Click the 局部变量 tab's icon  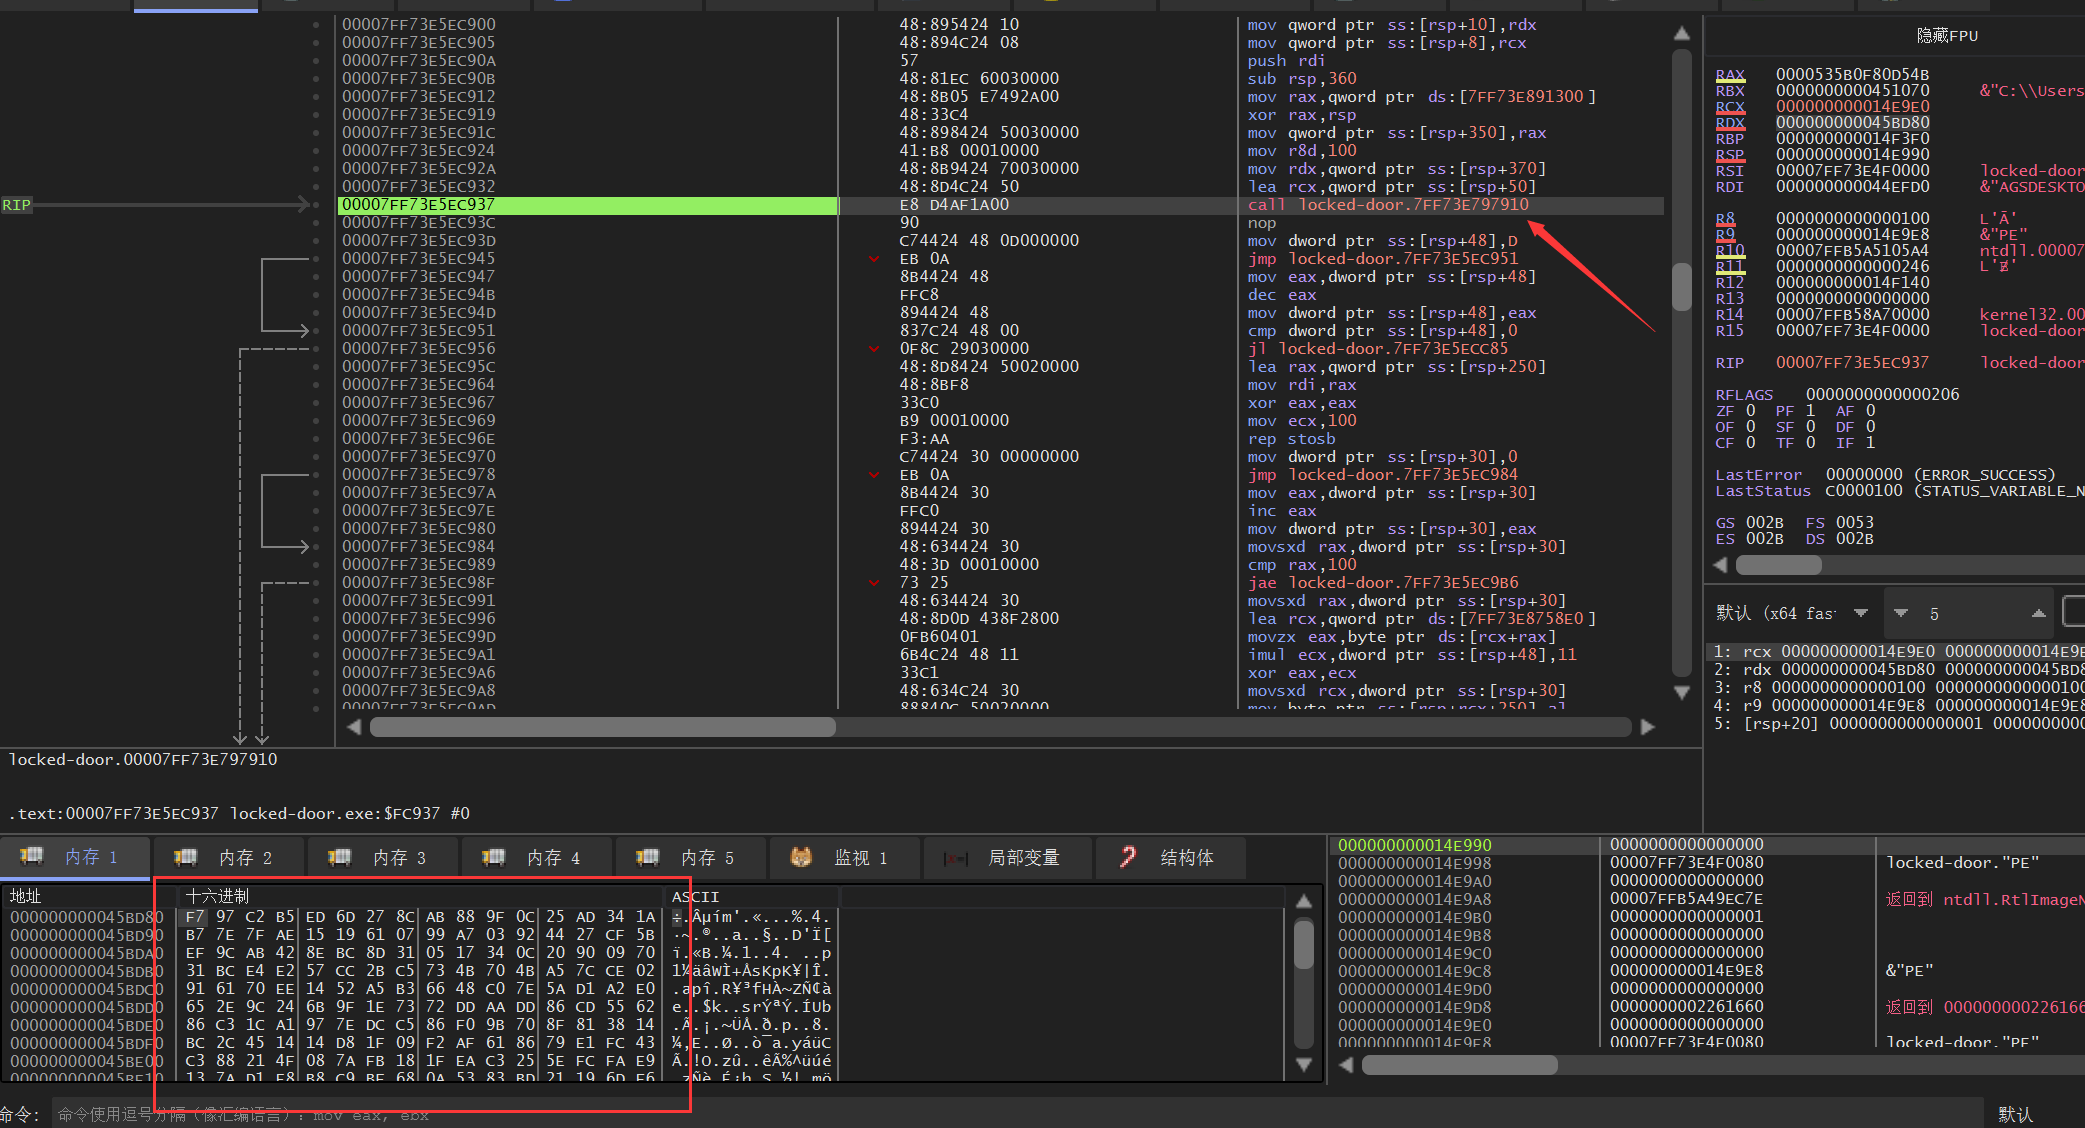[x=955, y=858]
